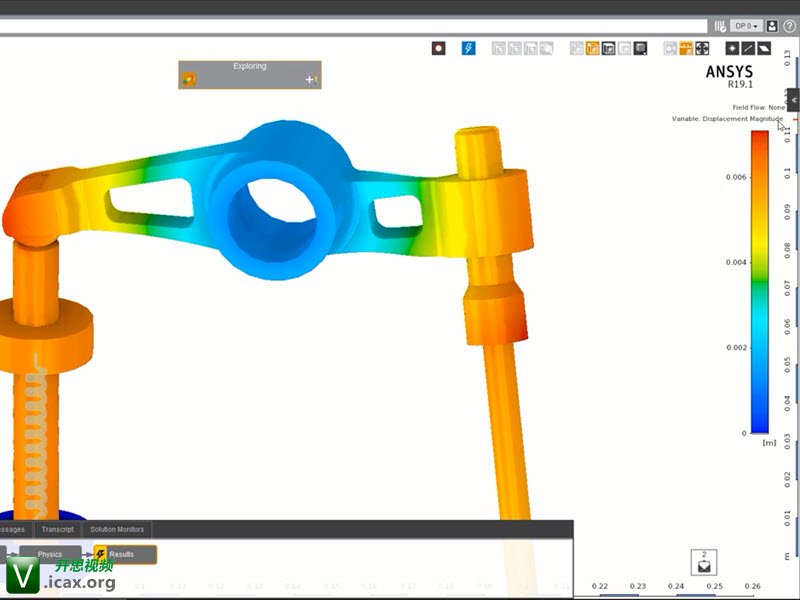Click the contour result icon in the Exploring panel

click(x=189, y=79)
